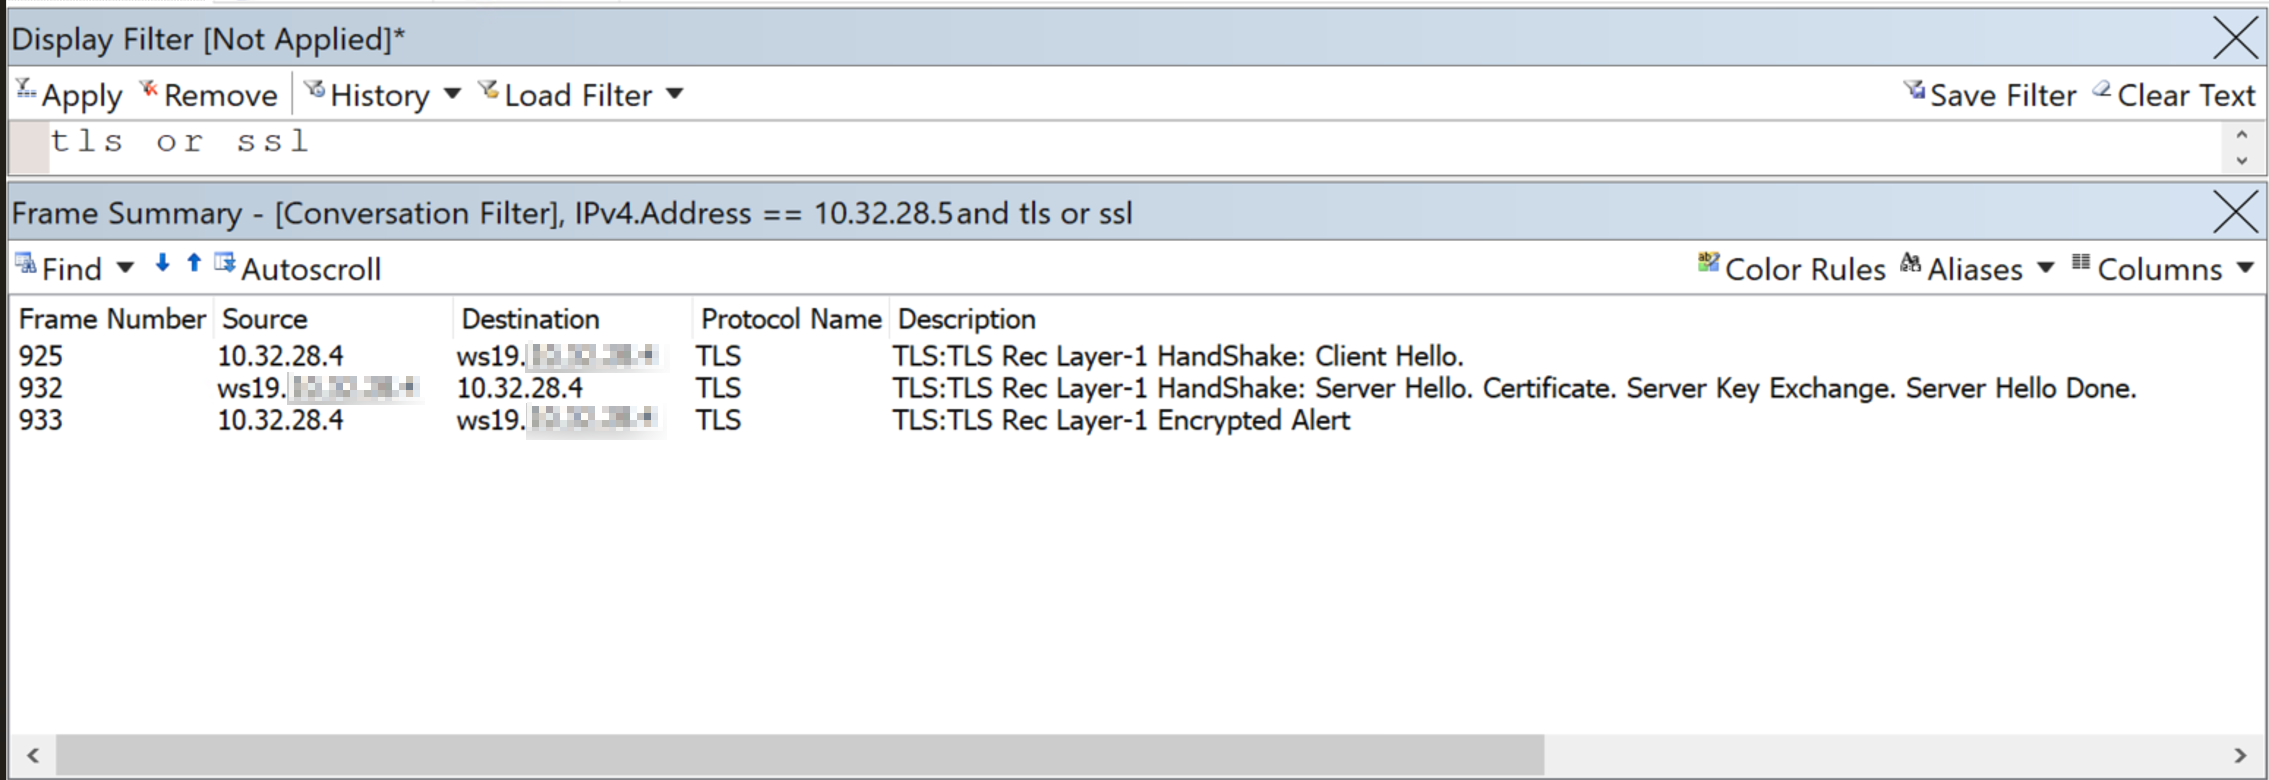
Task: Click the Find binoculars icon
Action: [25, 264]
